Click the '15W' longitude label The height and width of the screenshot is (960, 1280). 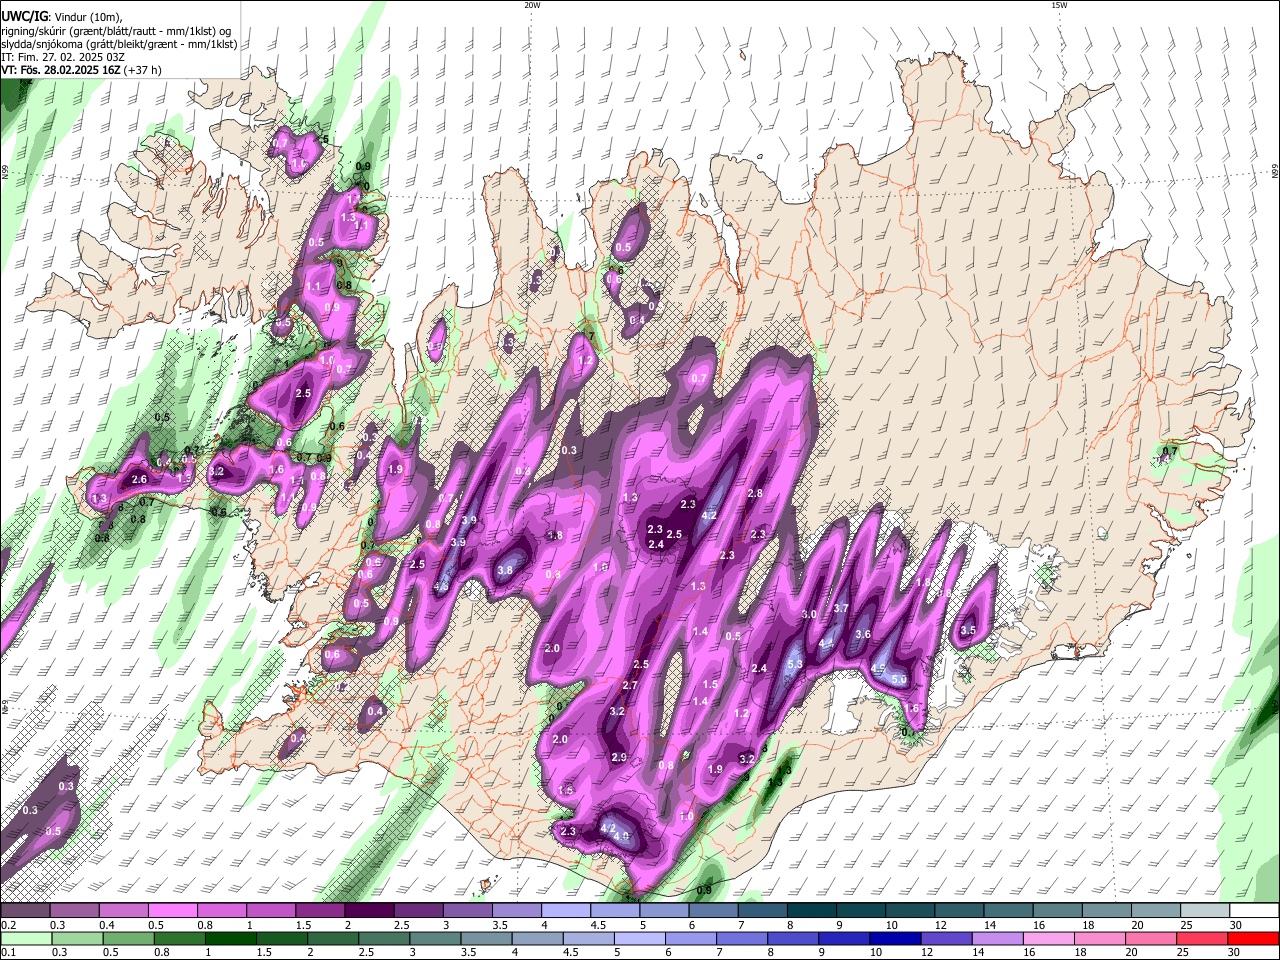[1059, 5]
